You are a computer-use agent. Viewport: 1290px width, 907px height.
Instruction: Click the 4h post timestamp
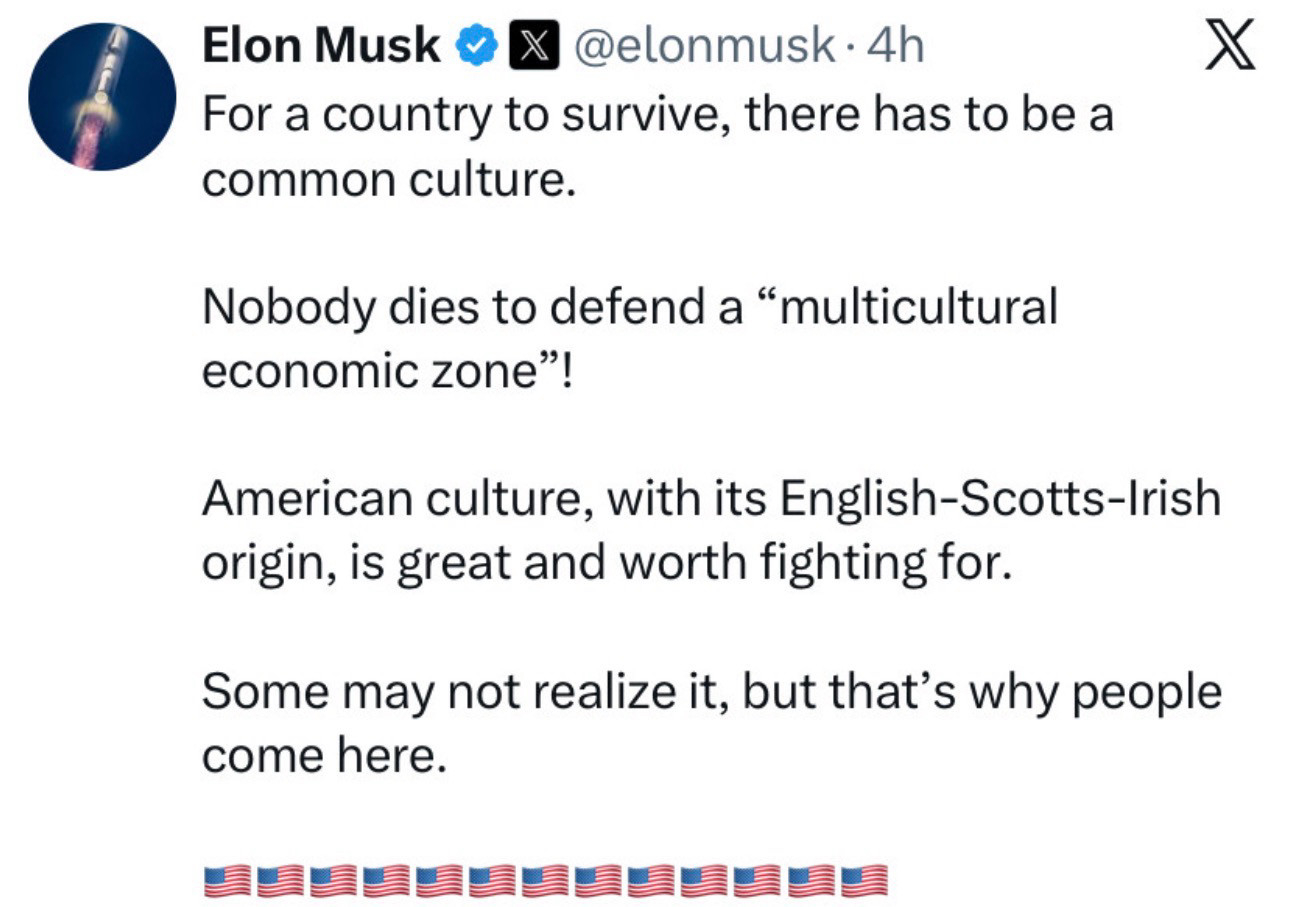tap(896, 46)
